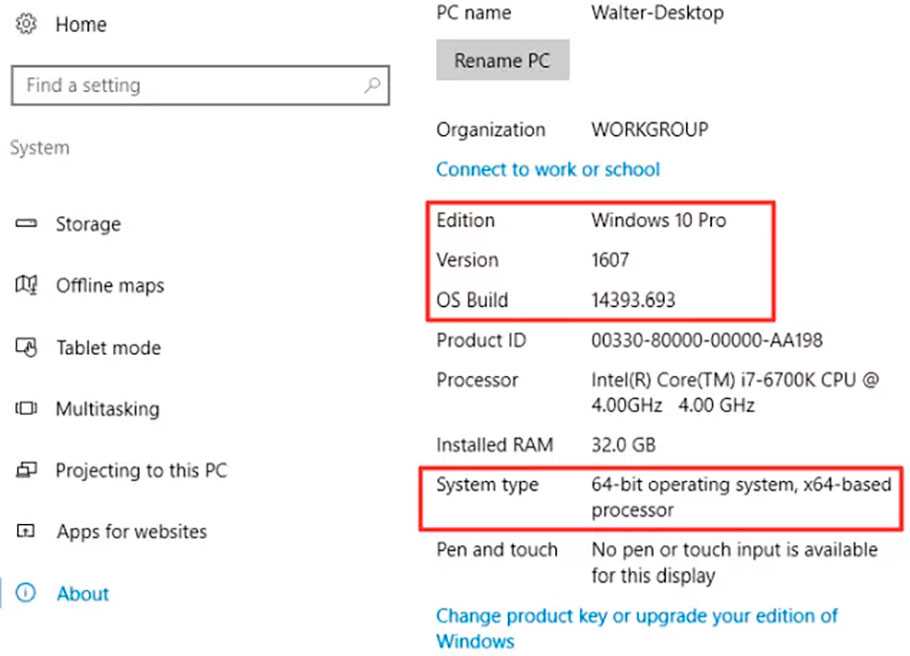Go back to Home settings label

(x=81, y=24)
